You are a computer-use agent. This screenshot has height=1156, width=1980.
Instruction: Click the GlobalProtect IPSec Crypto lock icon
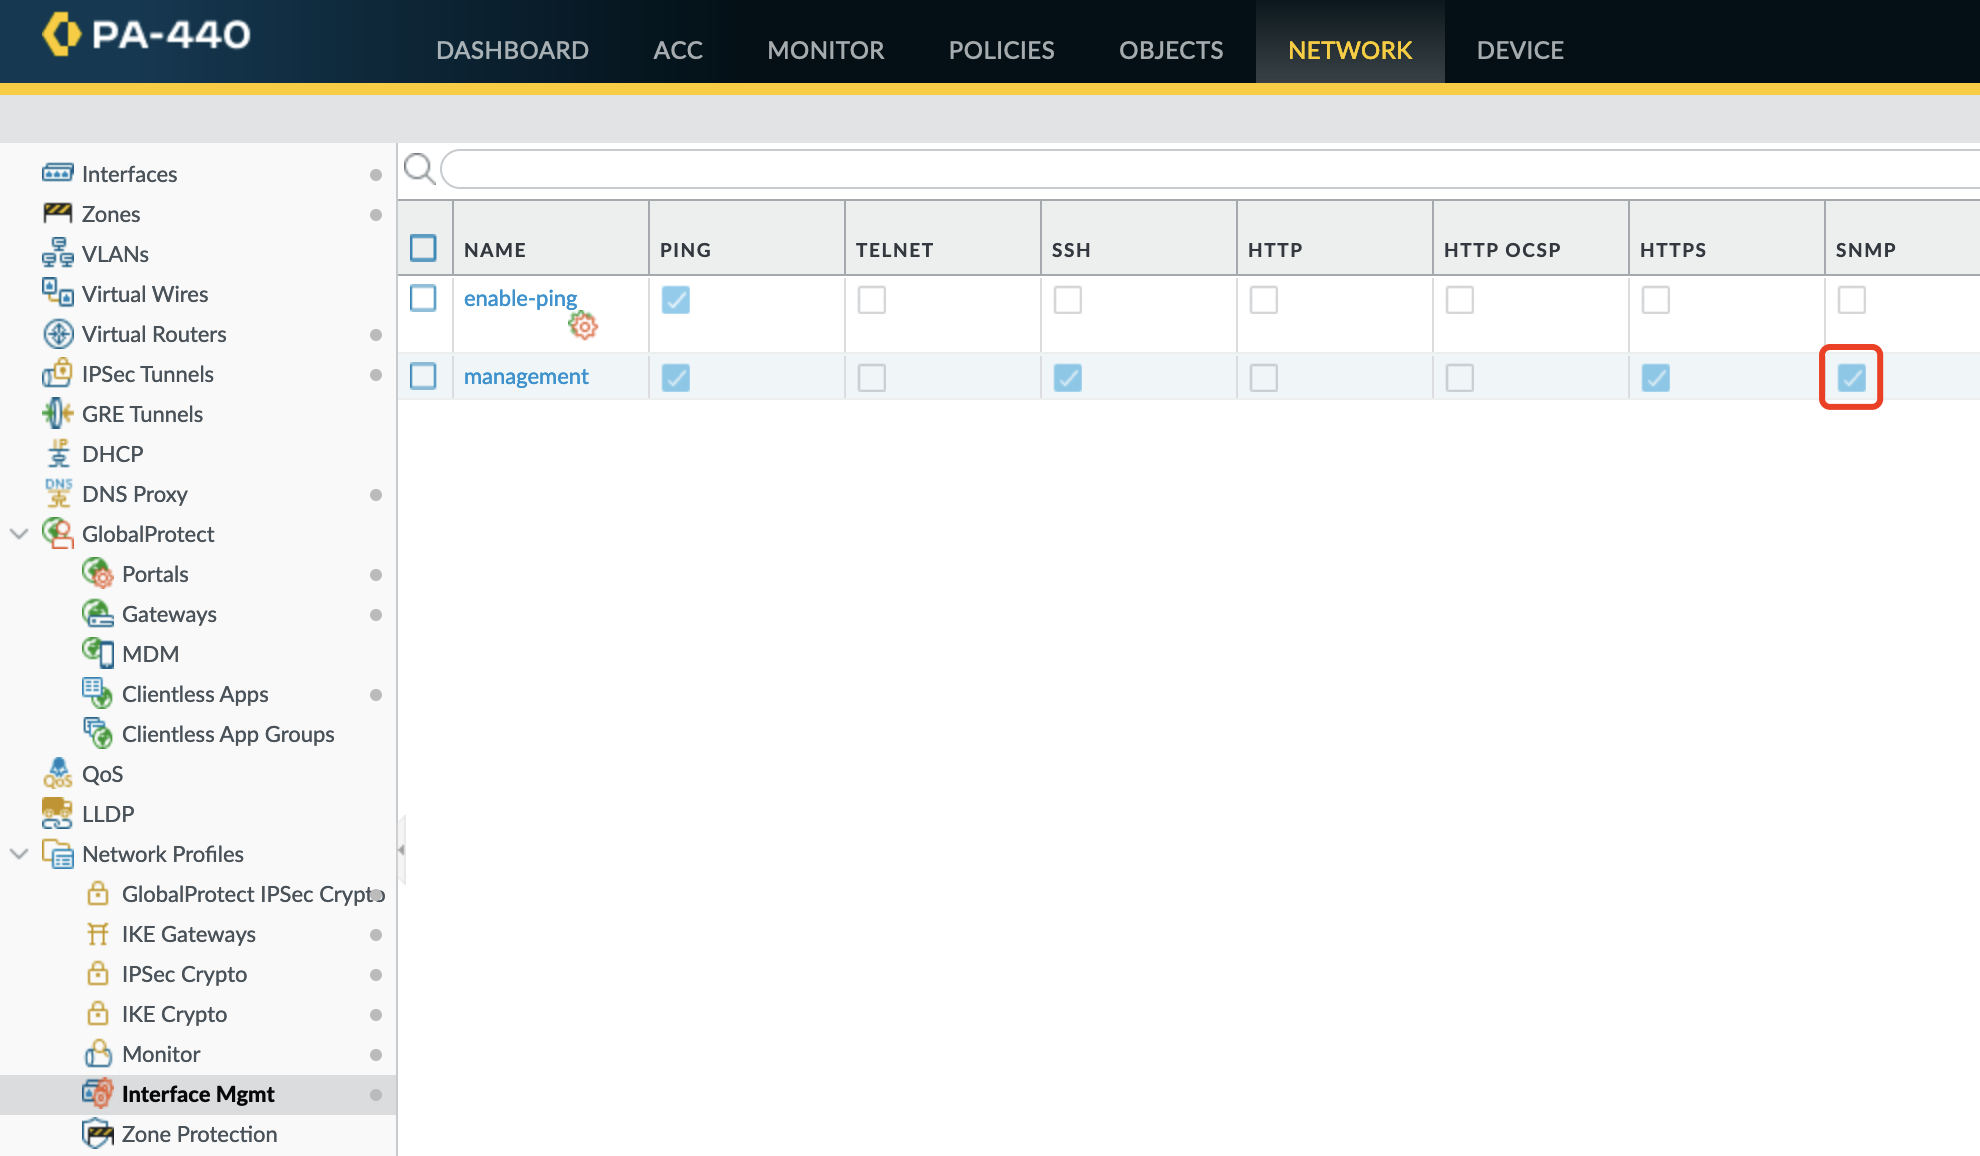[98, 892]
